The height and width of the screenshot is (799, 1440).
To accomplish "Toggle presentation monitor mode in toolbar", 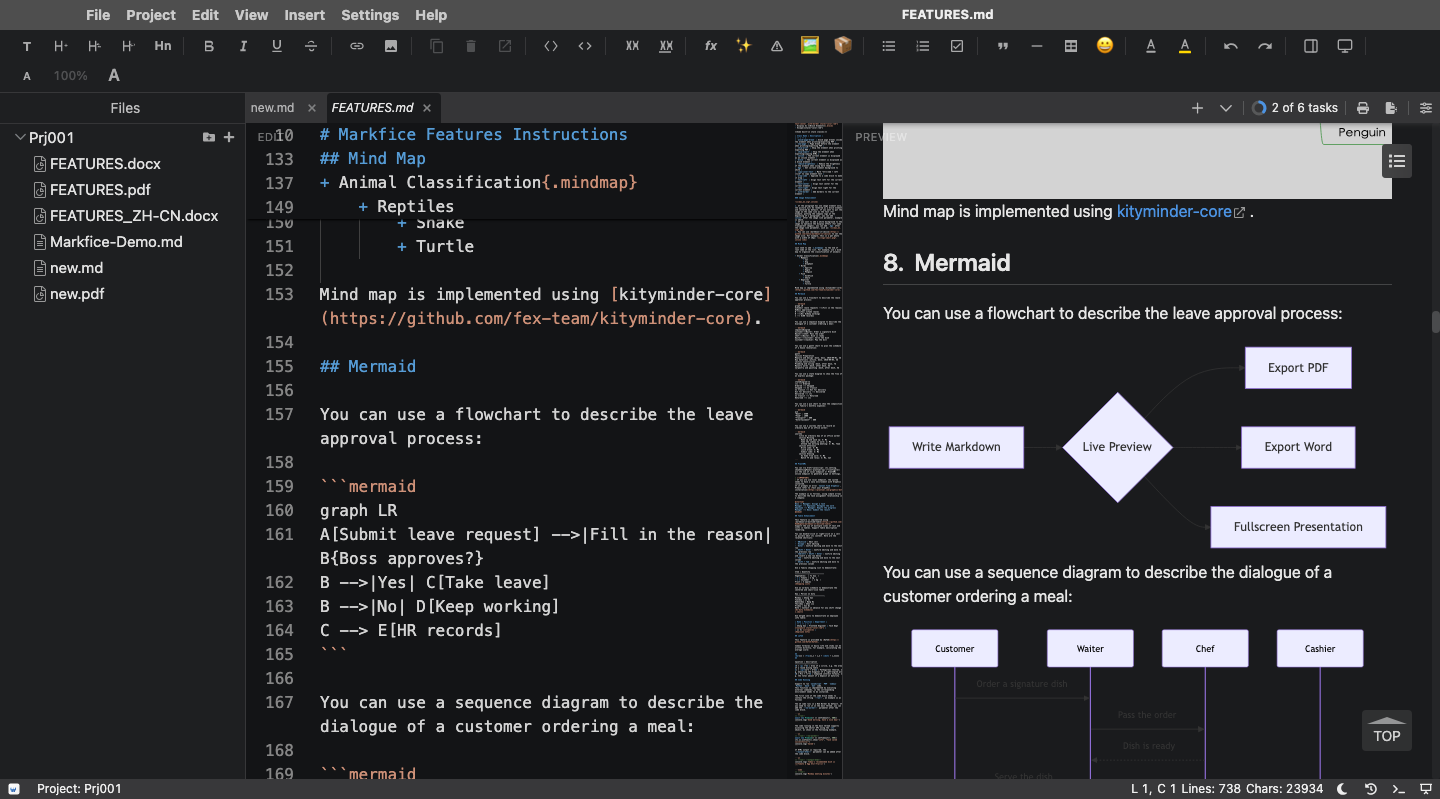I will pyautogui.click(x=1345, y=46).
